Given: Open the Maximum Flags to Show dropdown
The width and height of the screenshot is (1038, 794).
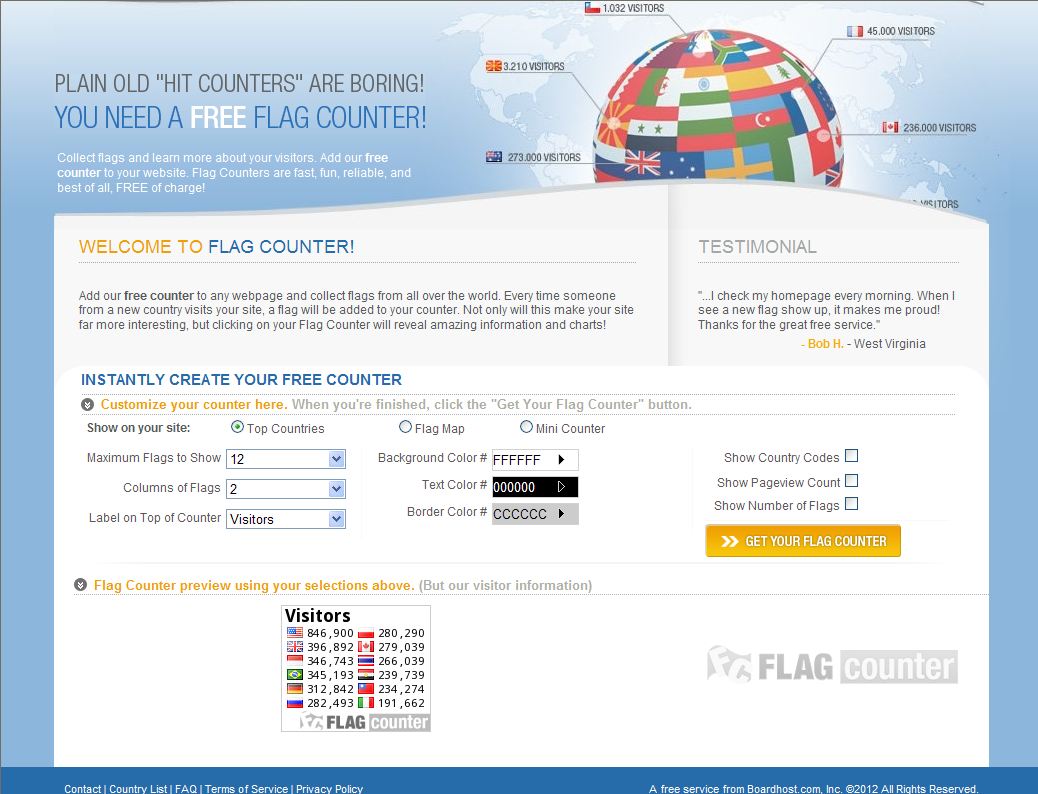Looking at the screenshot, I should [x=286, y=459].
